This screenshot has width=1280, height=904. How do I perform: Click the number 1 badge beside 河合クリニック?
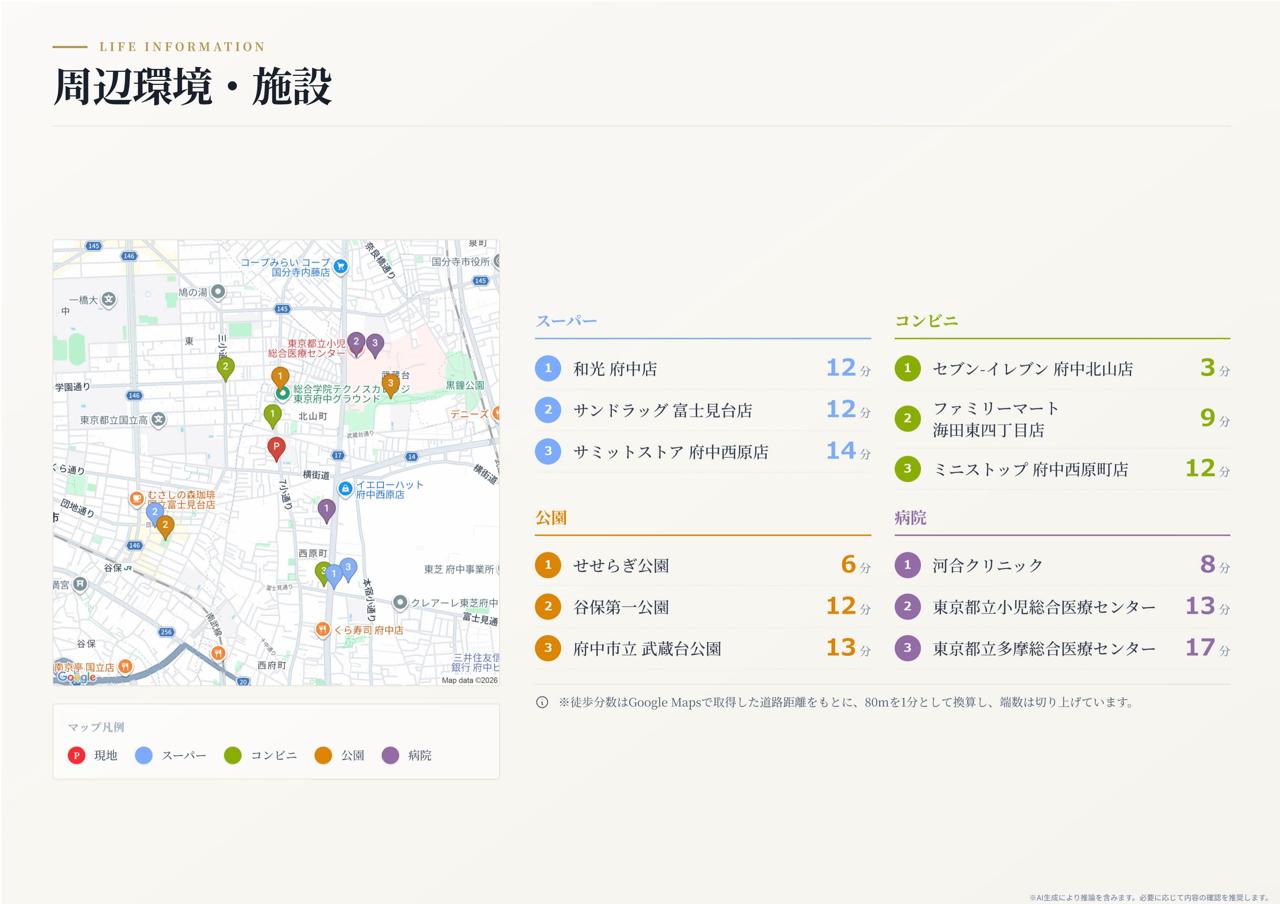(x=907, y=565)
